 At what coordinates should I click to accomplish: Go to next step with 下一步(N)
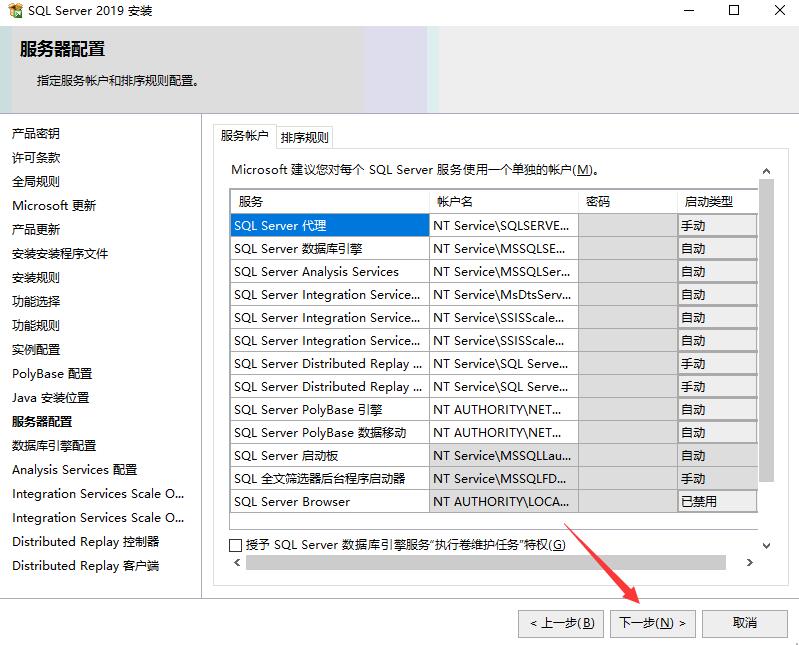[x=653, y=623]
